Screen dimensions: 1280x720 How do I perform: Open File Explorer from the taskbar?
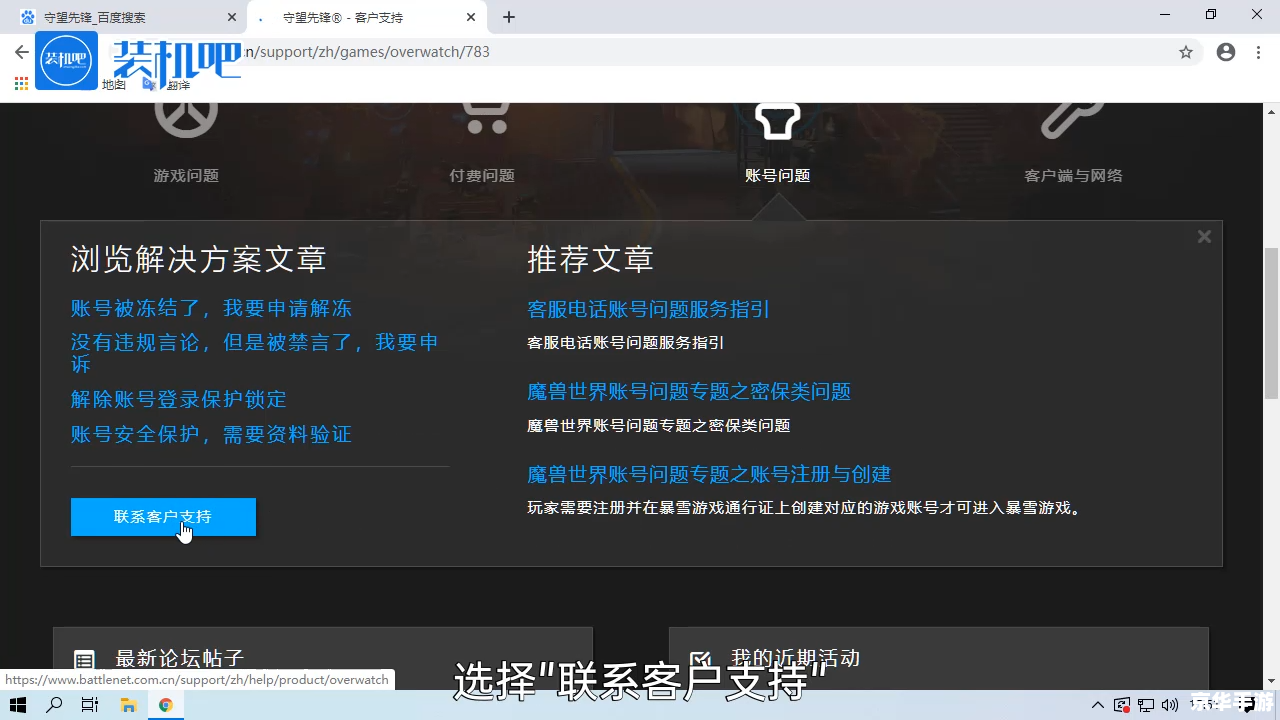point(128,705)
